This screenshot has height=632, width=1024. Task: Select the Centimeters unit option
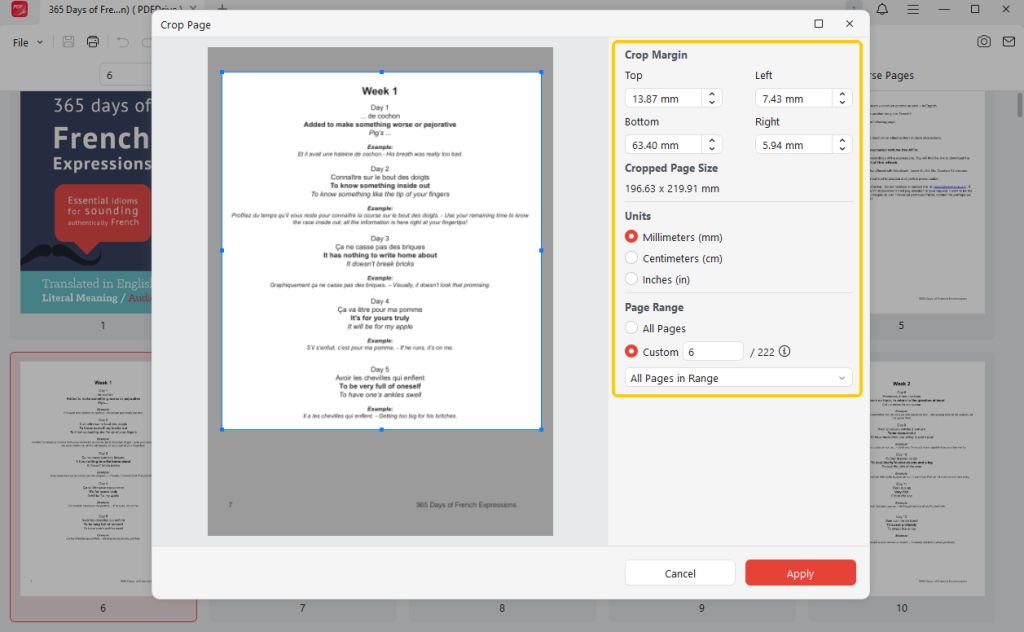tap(630, 258)
